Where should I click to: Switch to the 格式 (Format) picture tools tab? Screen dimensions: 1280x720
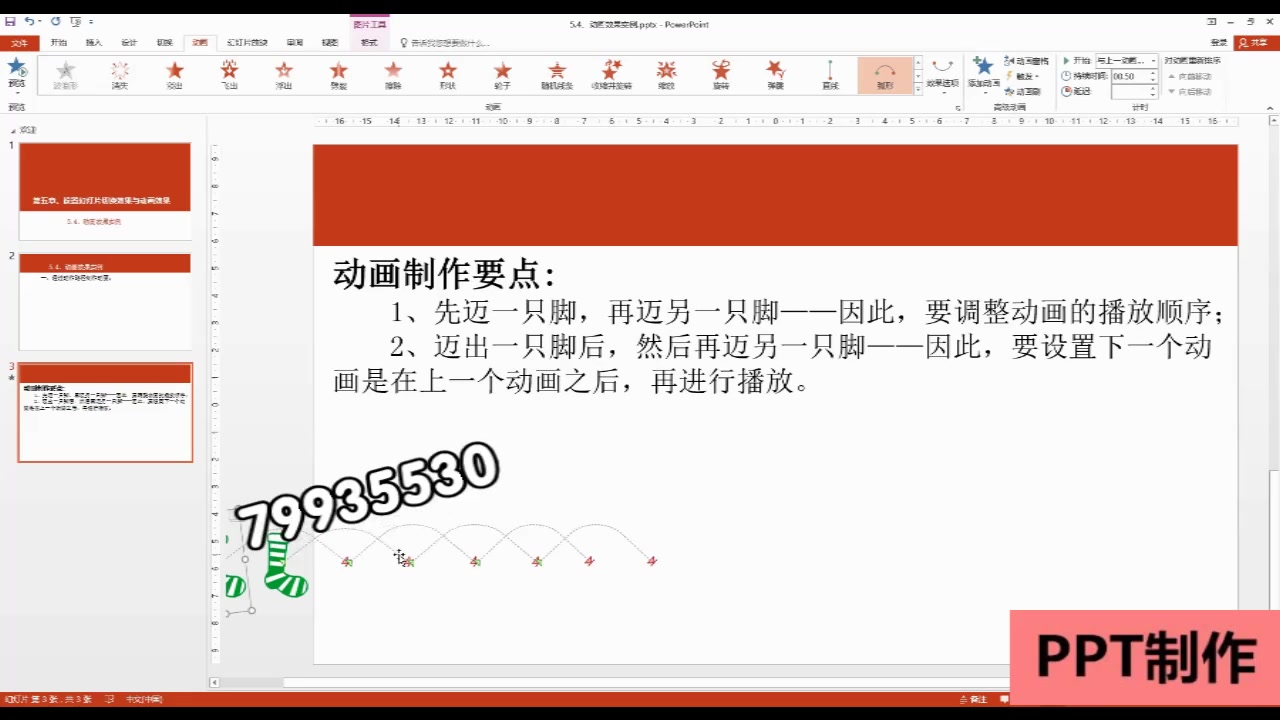[x=369, y=43]
